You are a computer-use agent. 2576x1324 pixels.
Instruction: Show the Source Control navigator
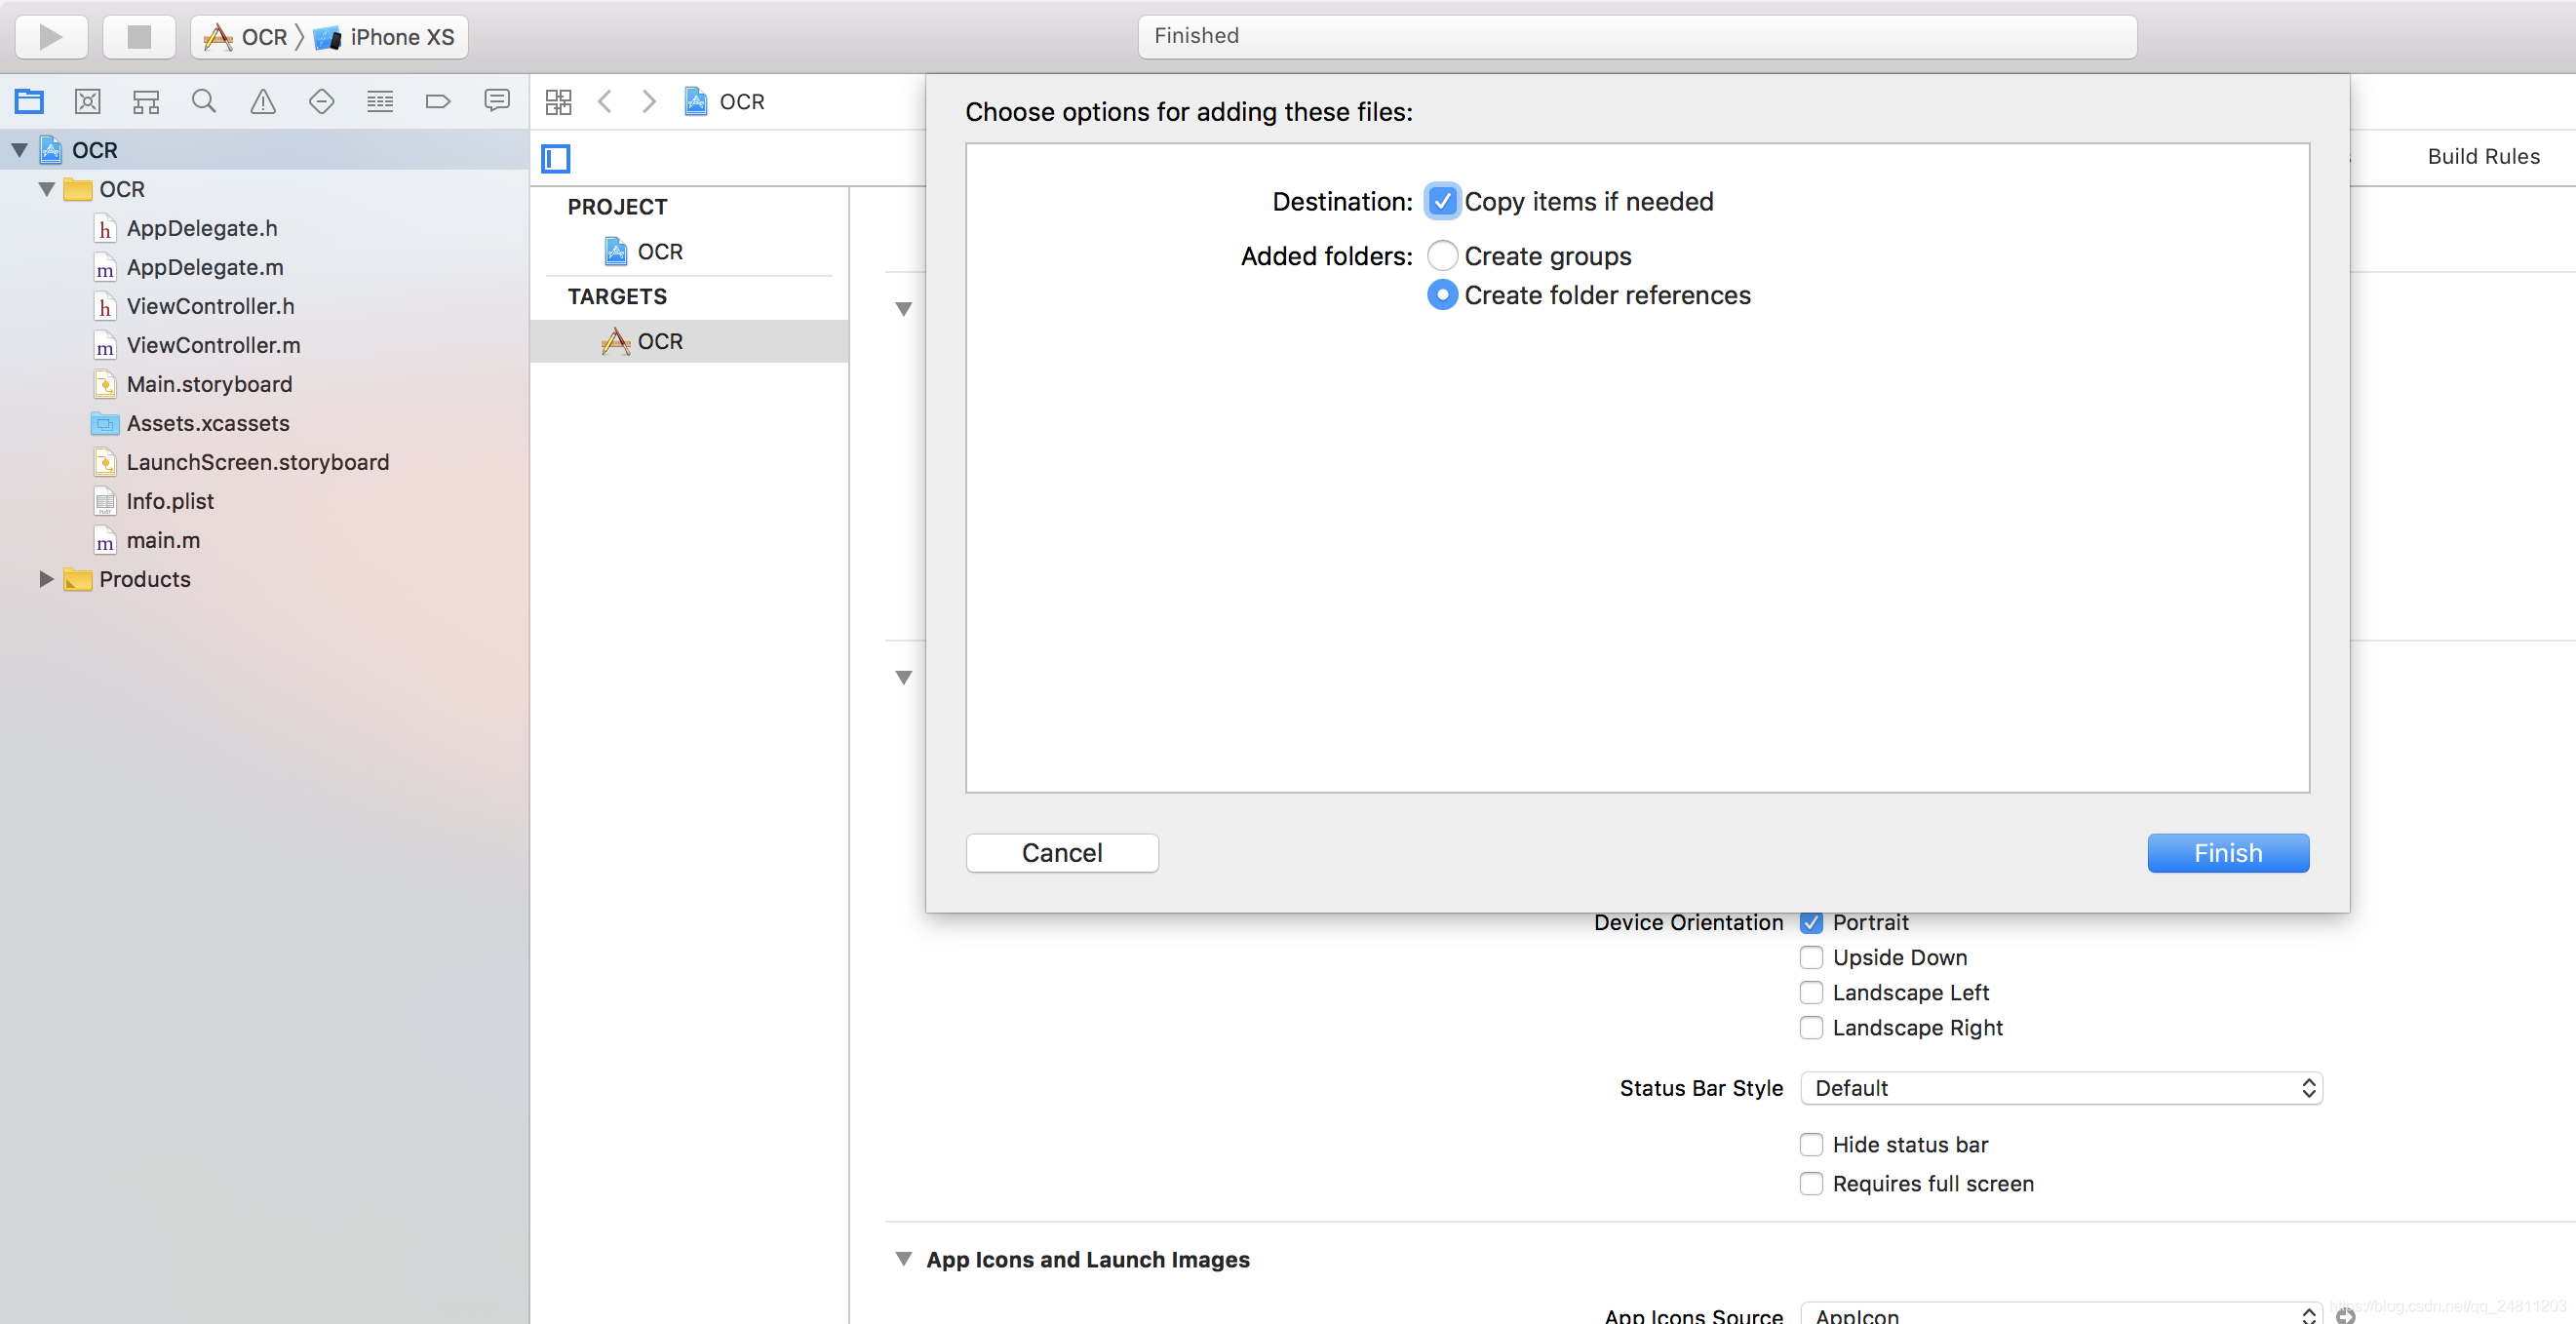pyautogui.click(x=88, y=101)
